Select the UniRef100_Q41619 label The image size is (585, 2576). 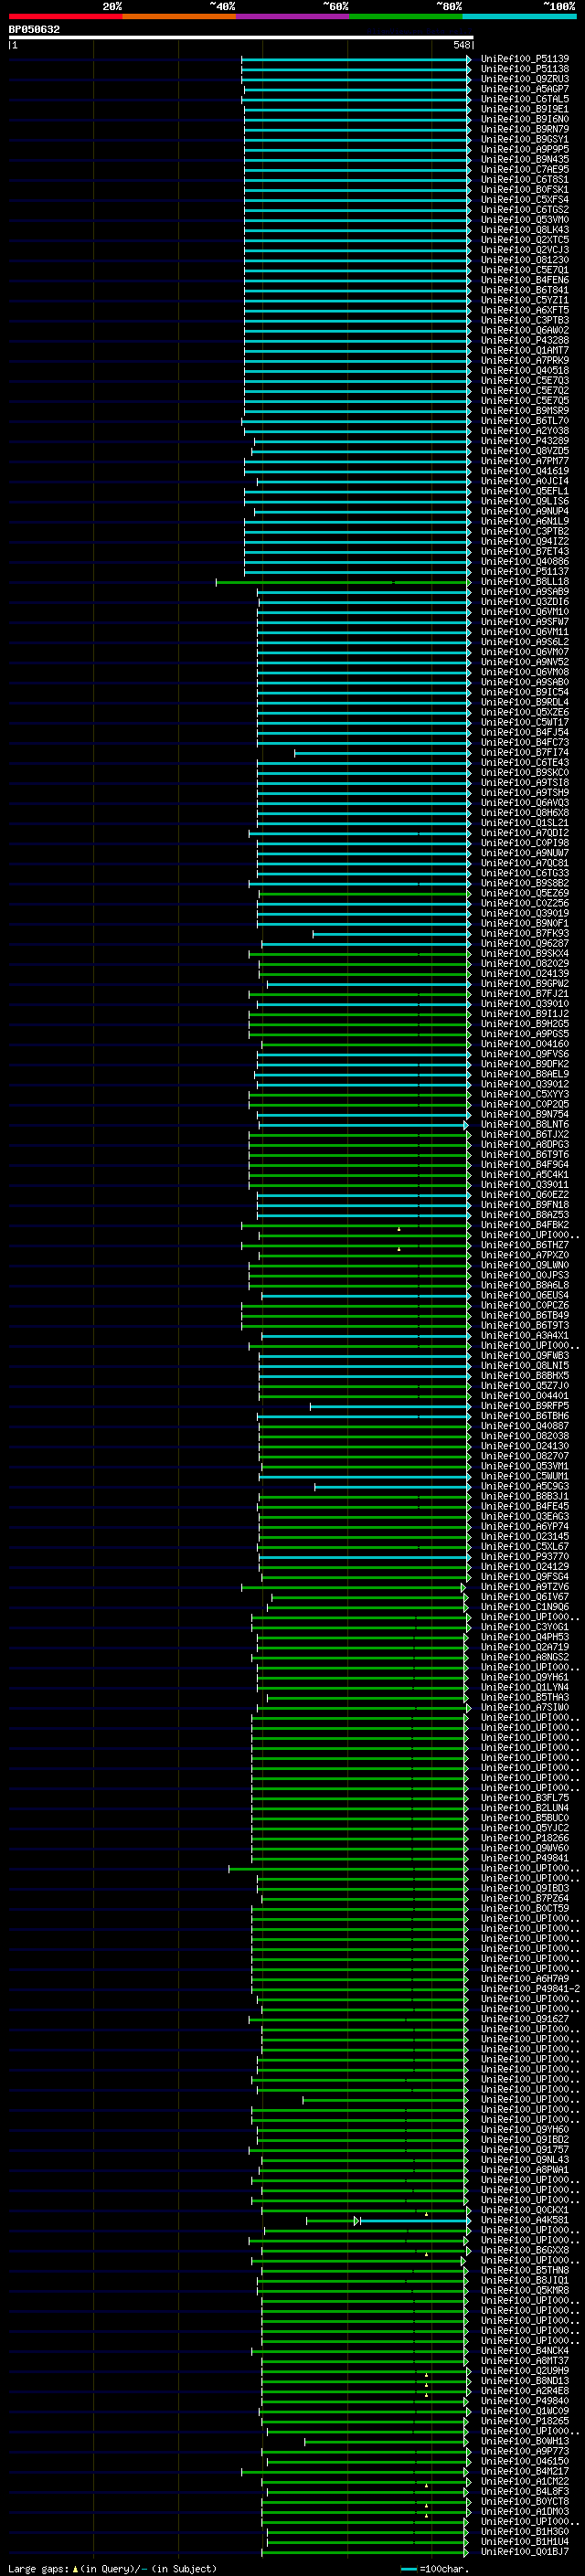click(x=524, y=471)
